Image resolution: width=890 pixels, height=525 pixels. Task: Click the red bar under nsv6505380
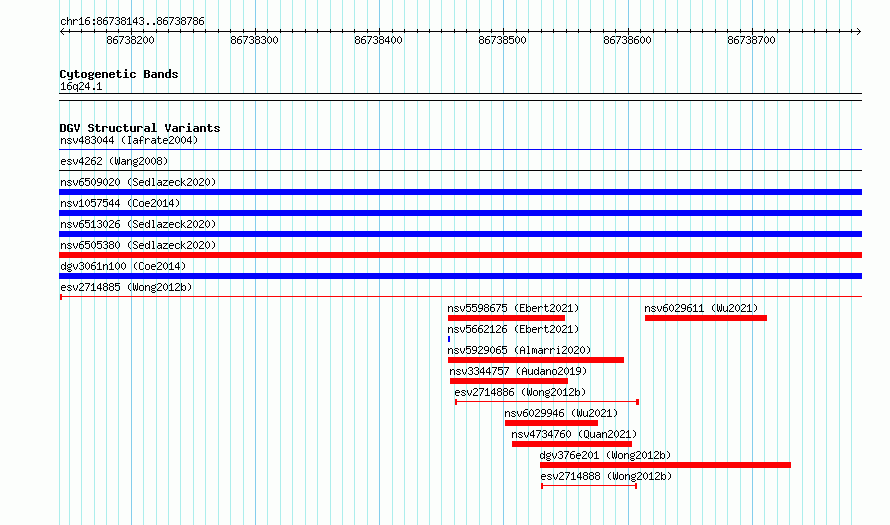tap(460, 255)
